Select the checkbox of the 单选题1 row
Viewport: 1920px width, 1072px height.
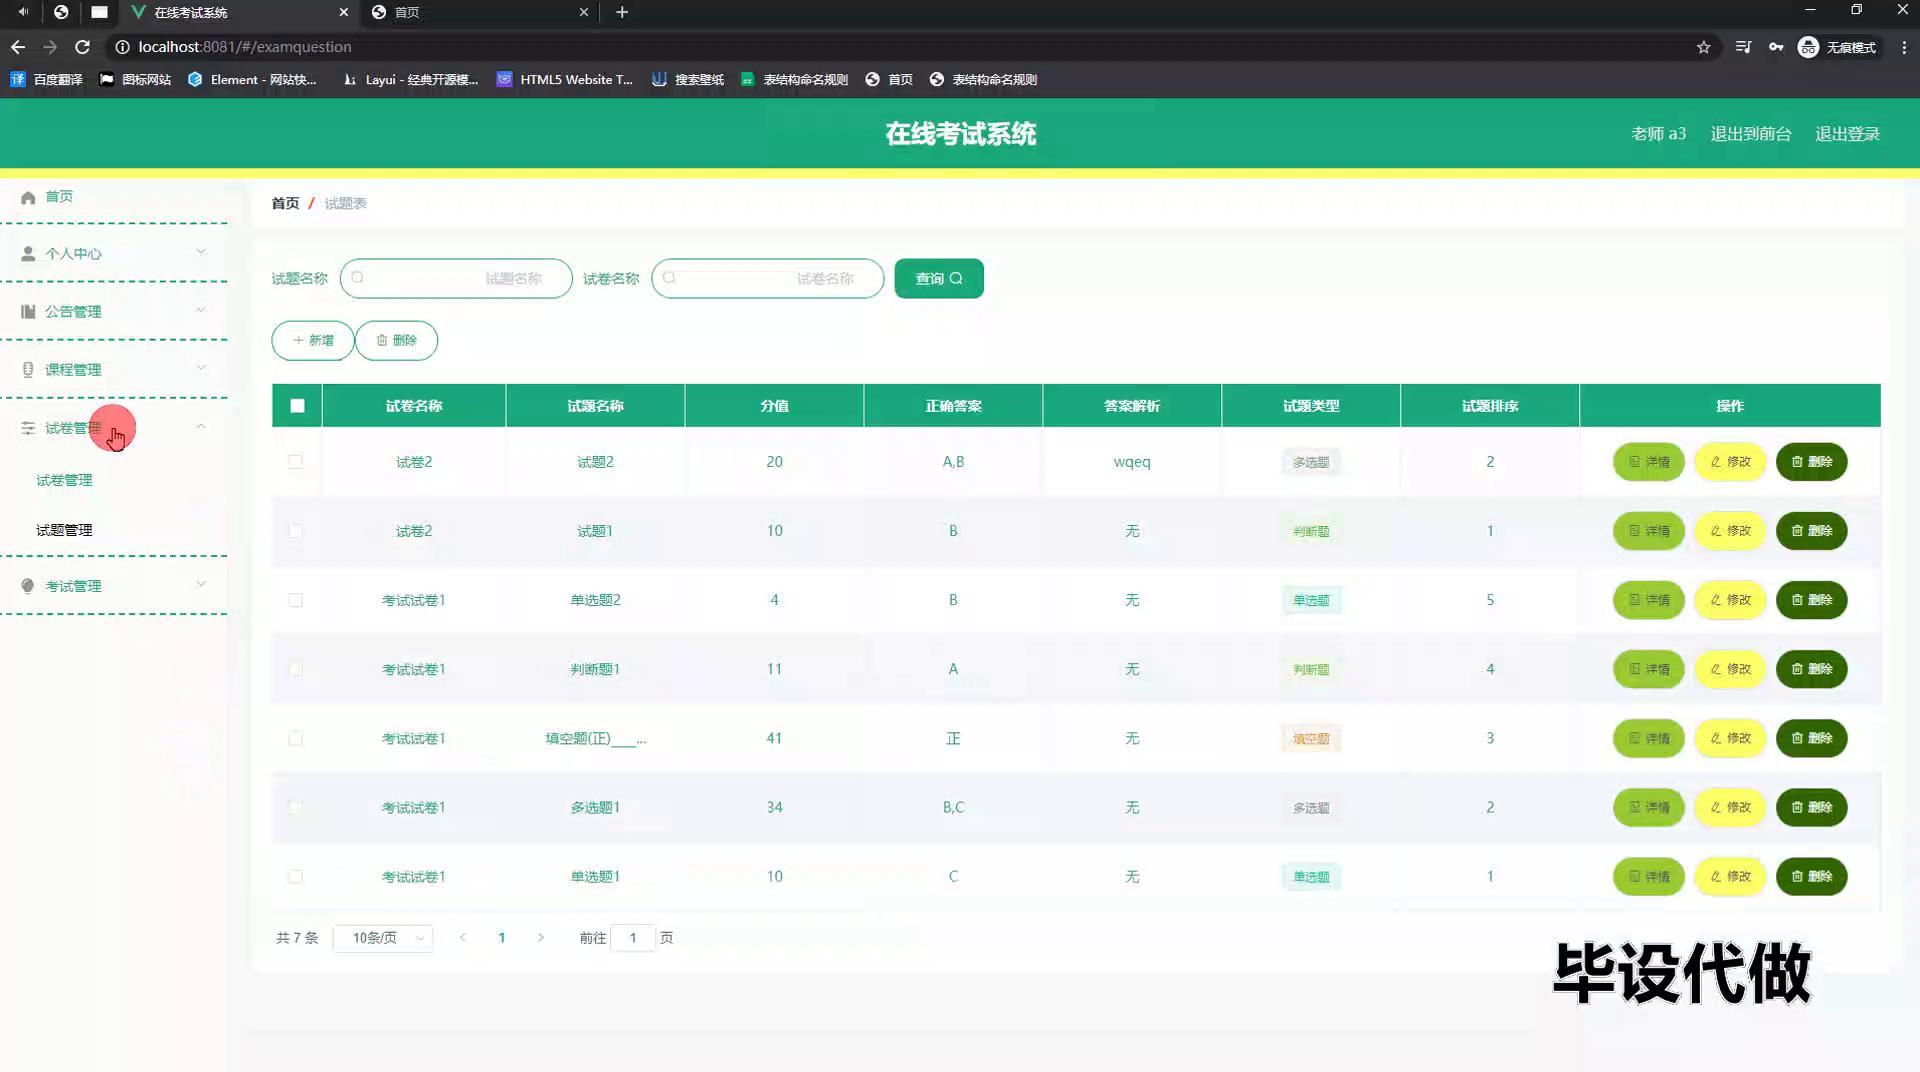tap(295, 877)
